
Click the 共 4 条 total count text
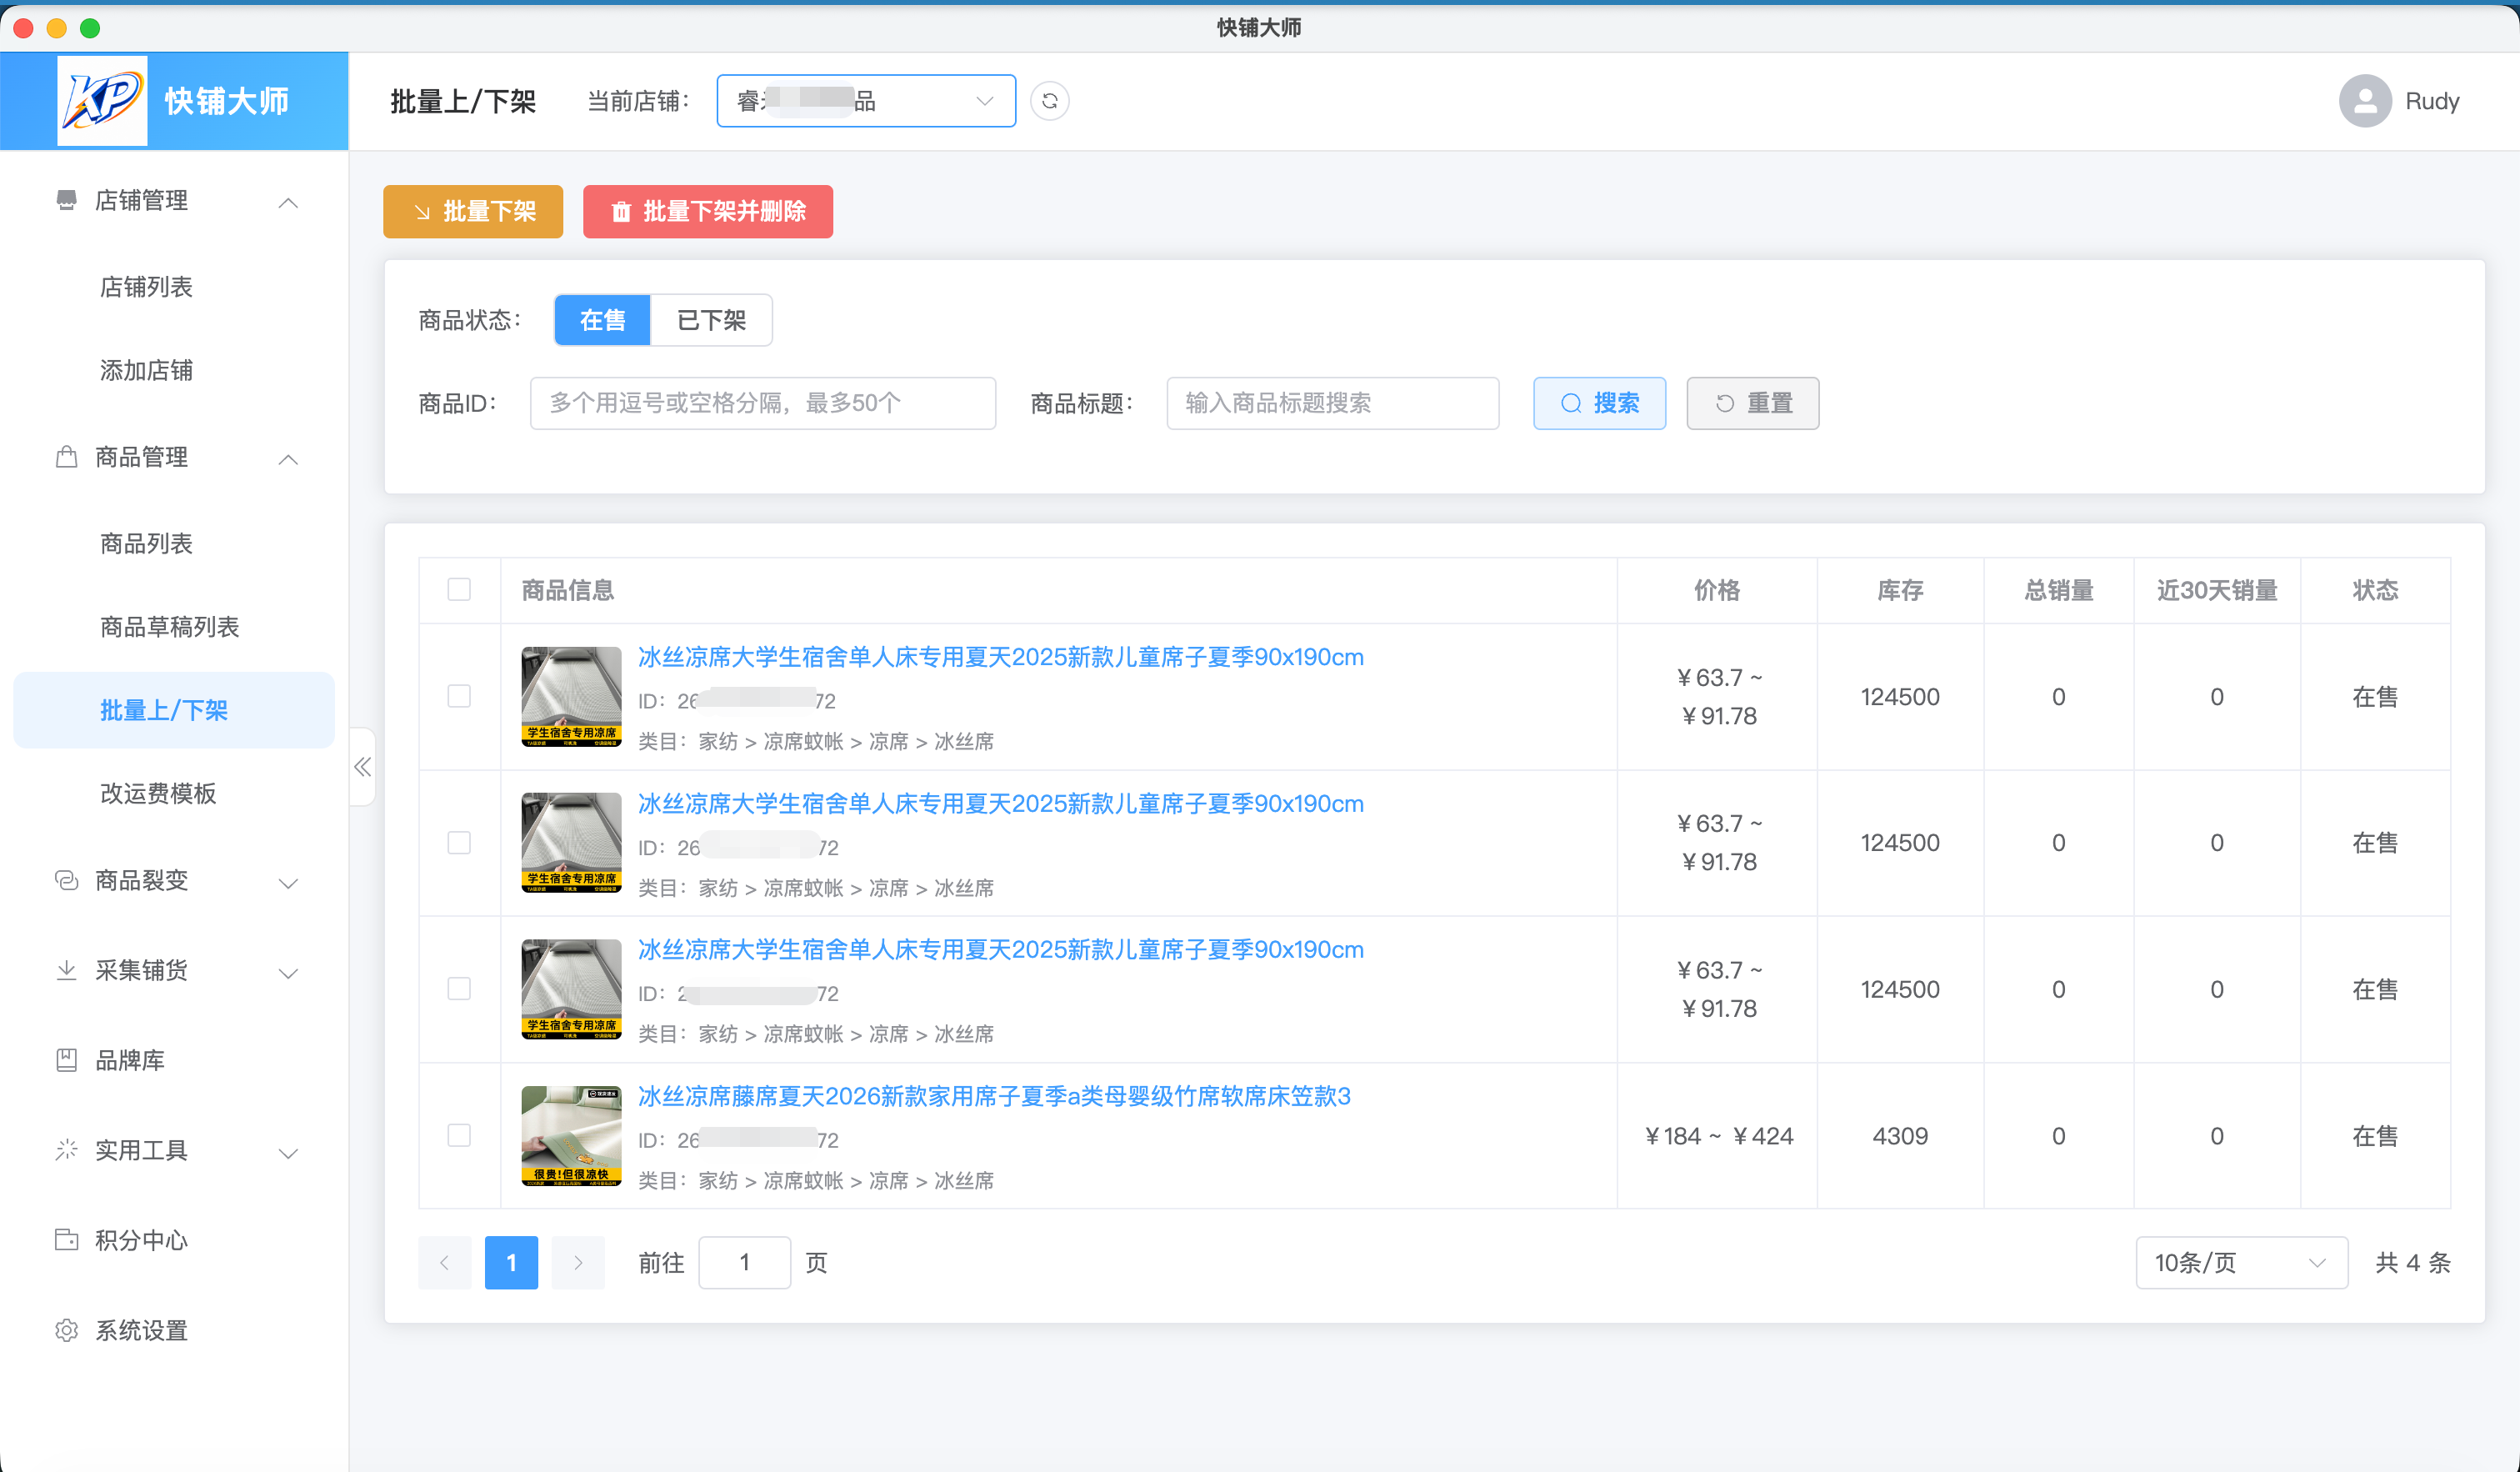click(x=2412, y=1262)
